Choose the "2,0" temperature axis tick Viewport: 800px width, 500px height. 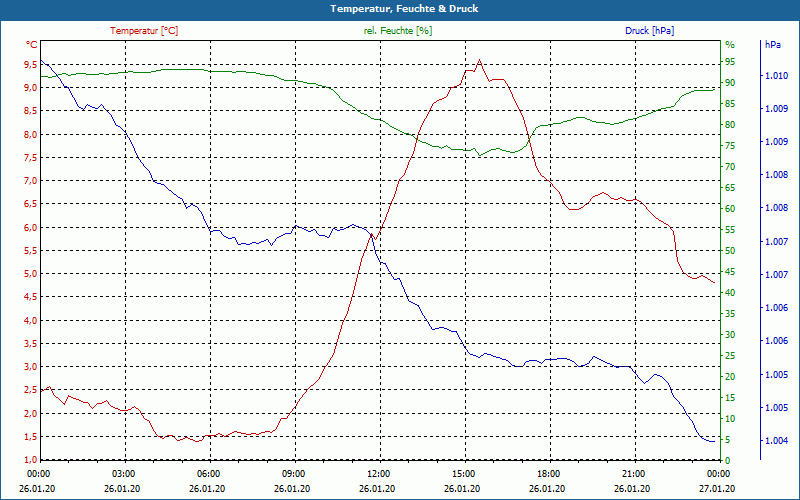31,413
